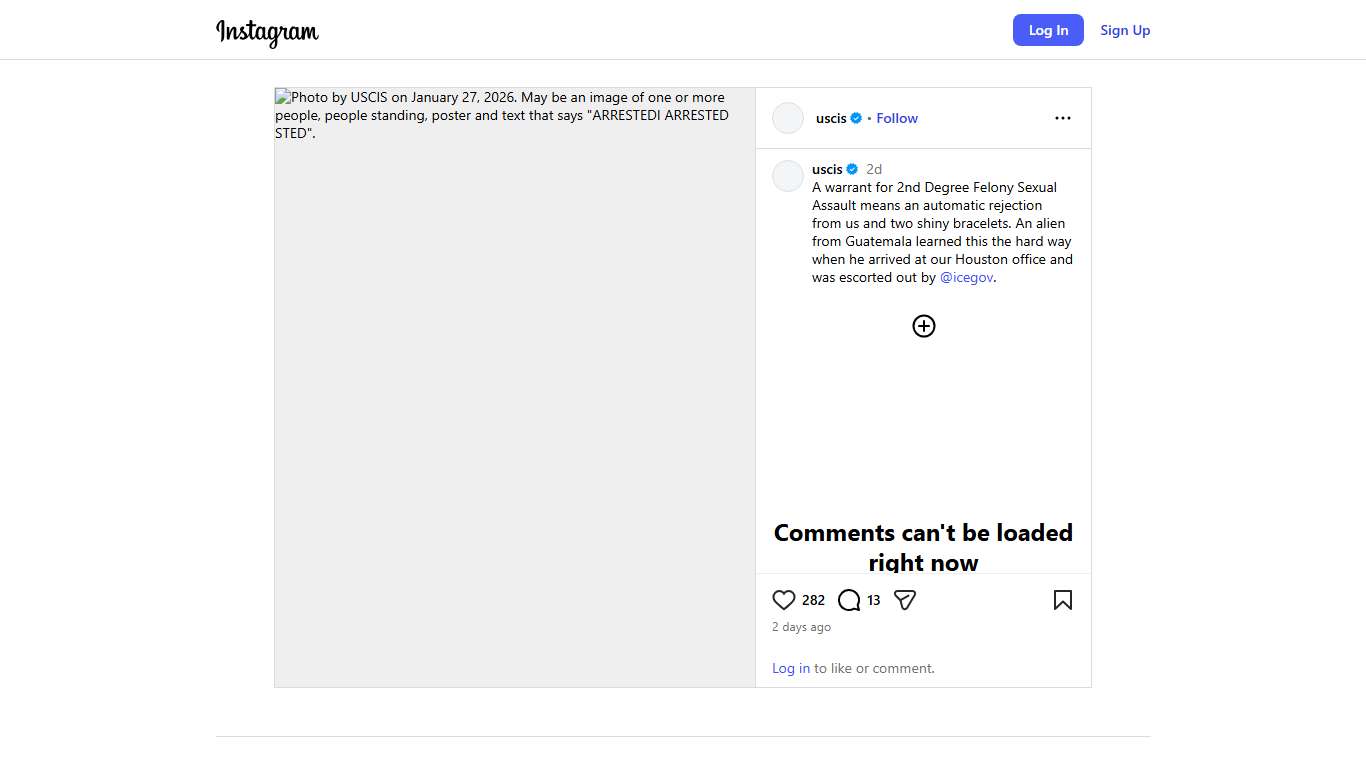Open the USCIS post photo
The image size is (1366, 768).
515,387
